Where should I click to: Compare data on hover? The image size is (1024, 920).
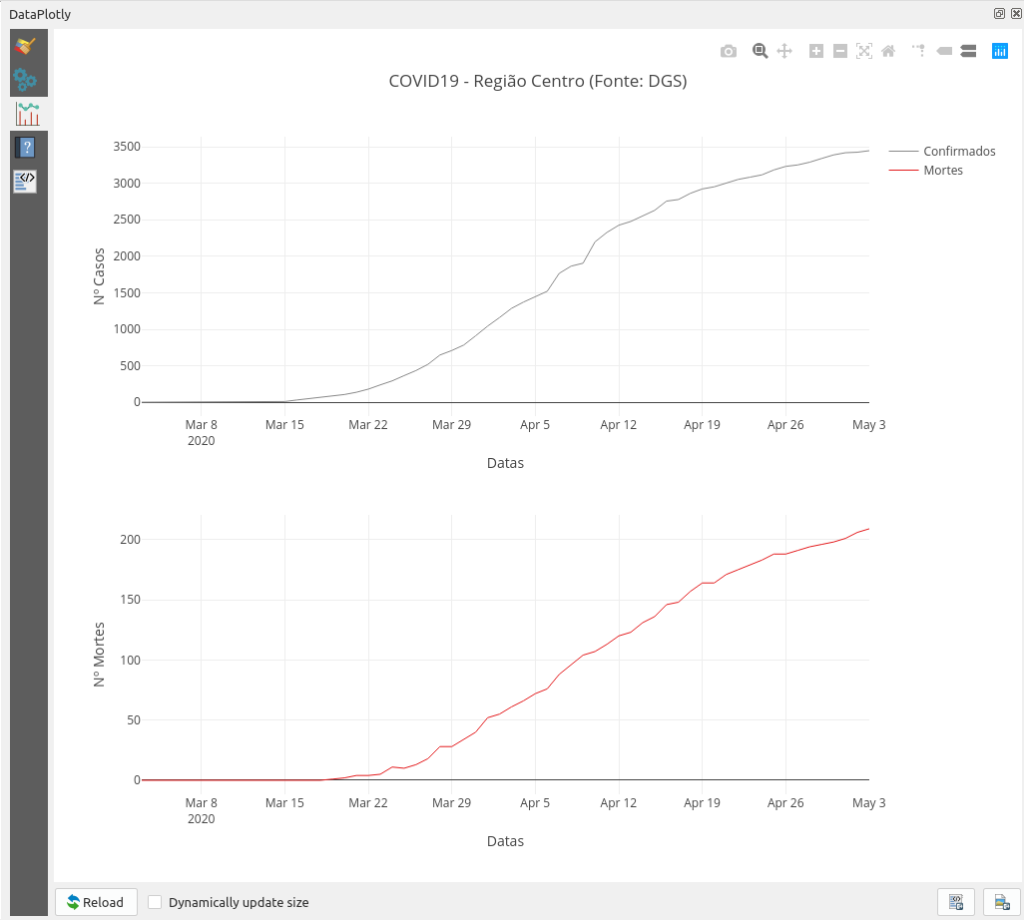[x=968, y=51]
